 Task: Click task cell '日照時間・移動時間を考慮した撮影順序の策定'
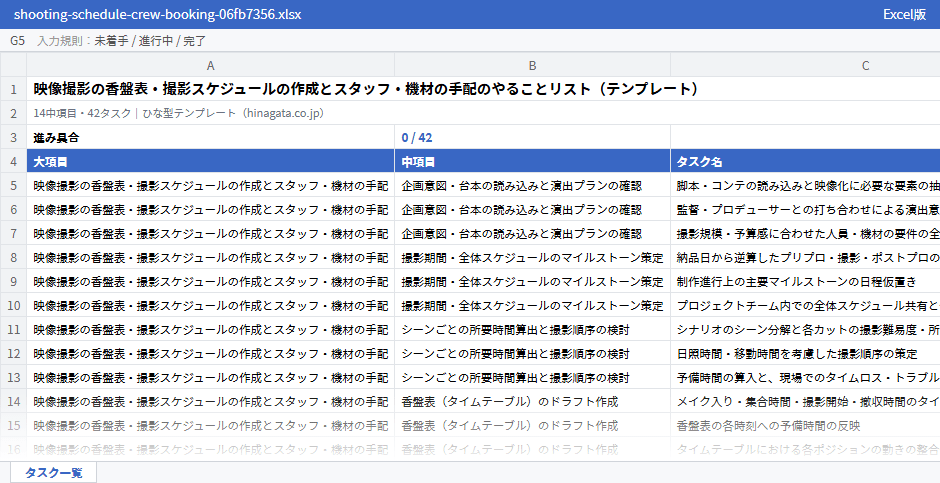(805, 354)
